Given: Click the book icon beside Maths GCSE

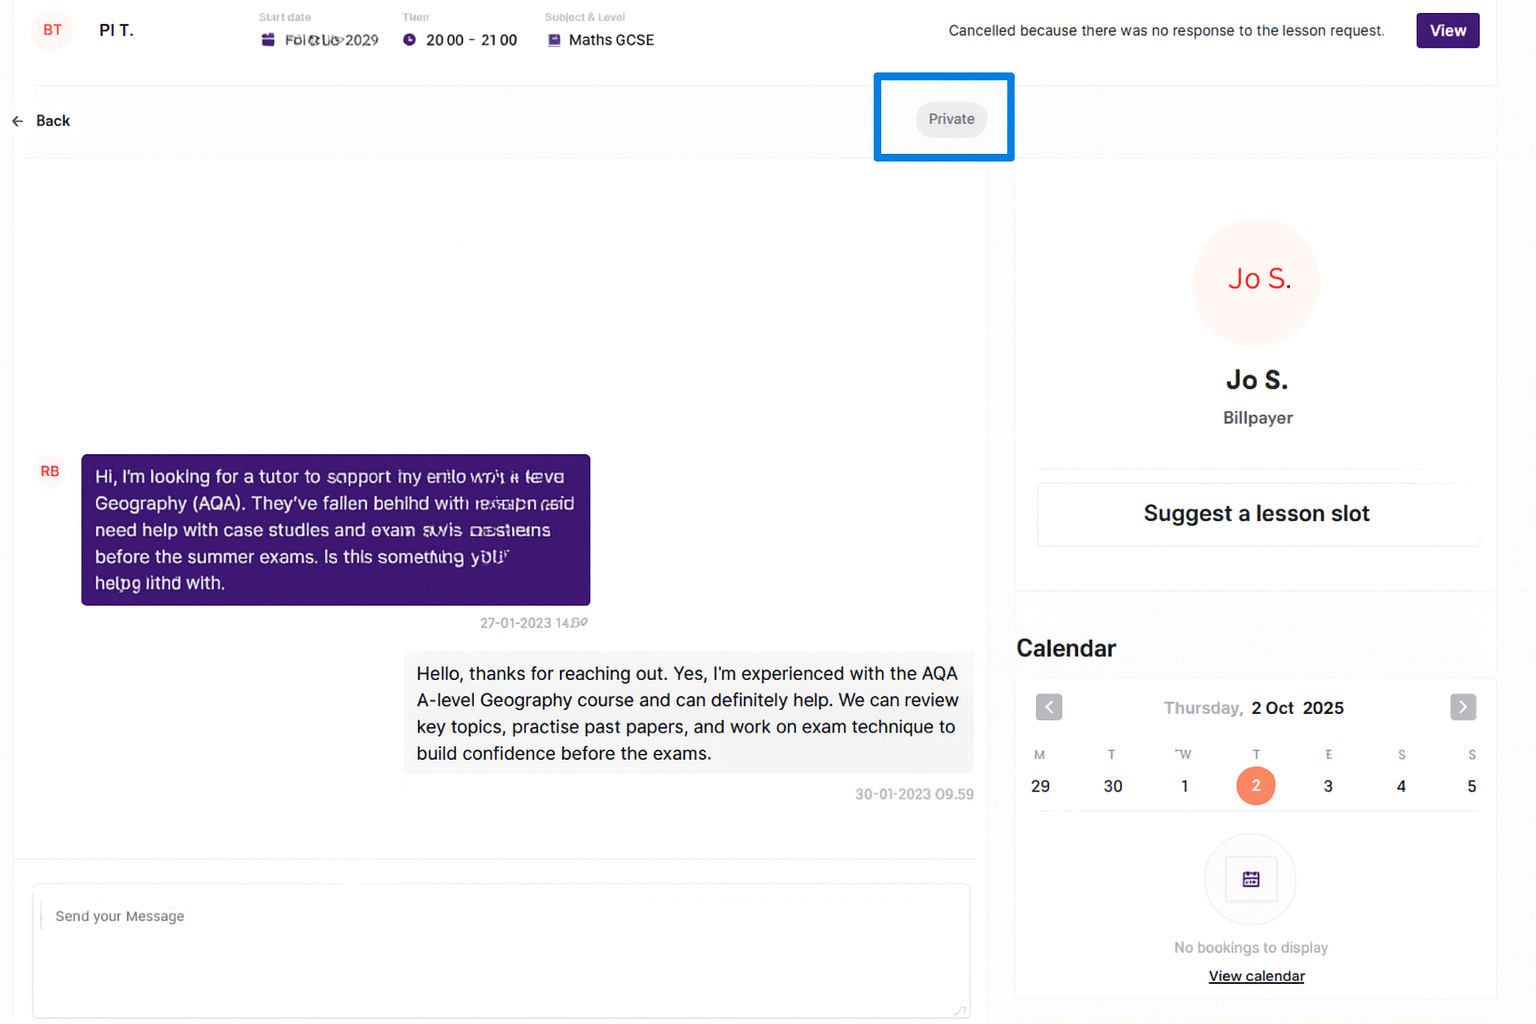Looking at the screenshot, I should (x=554, y=40).
